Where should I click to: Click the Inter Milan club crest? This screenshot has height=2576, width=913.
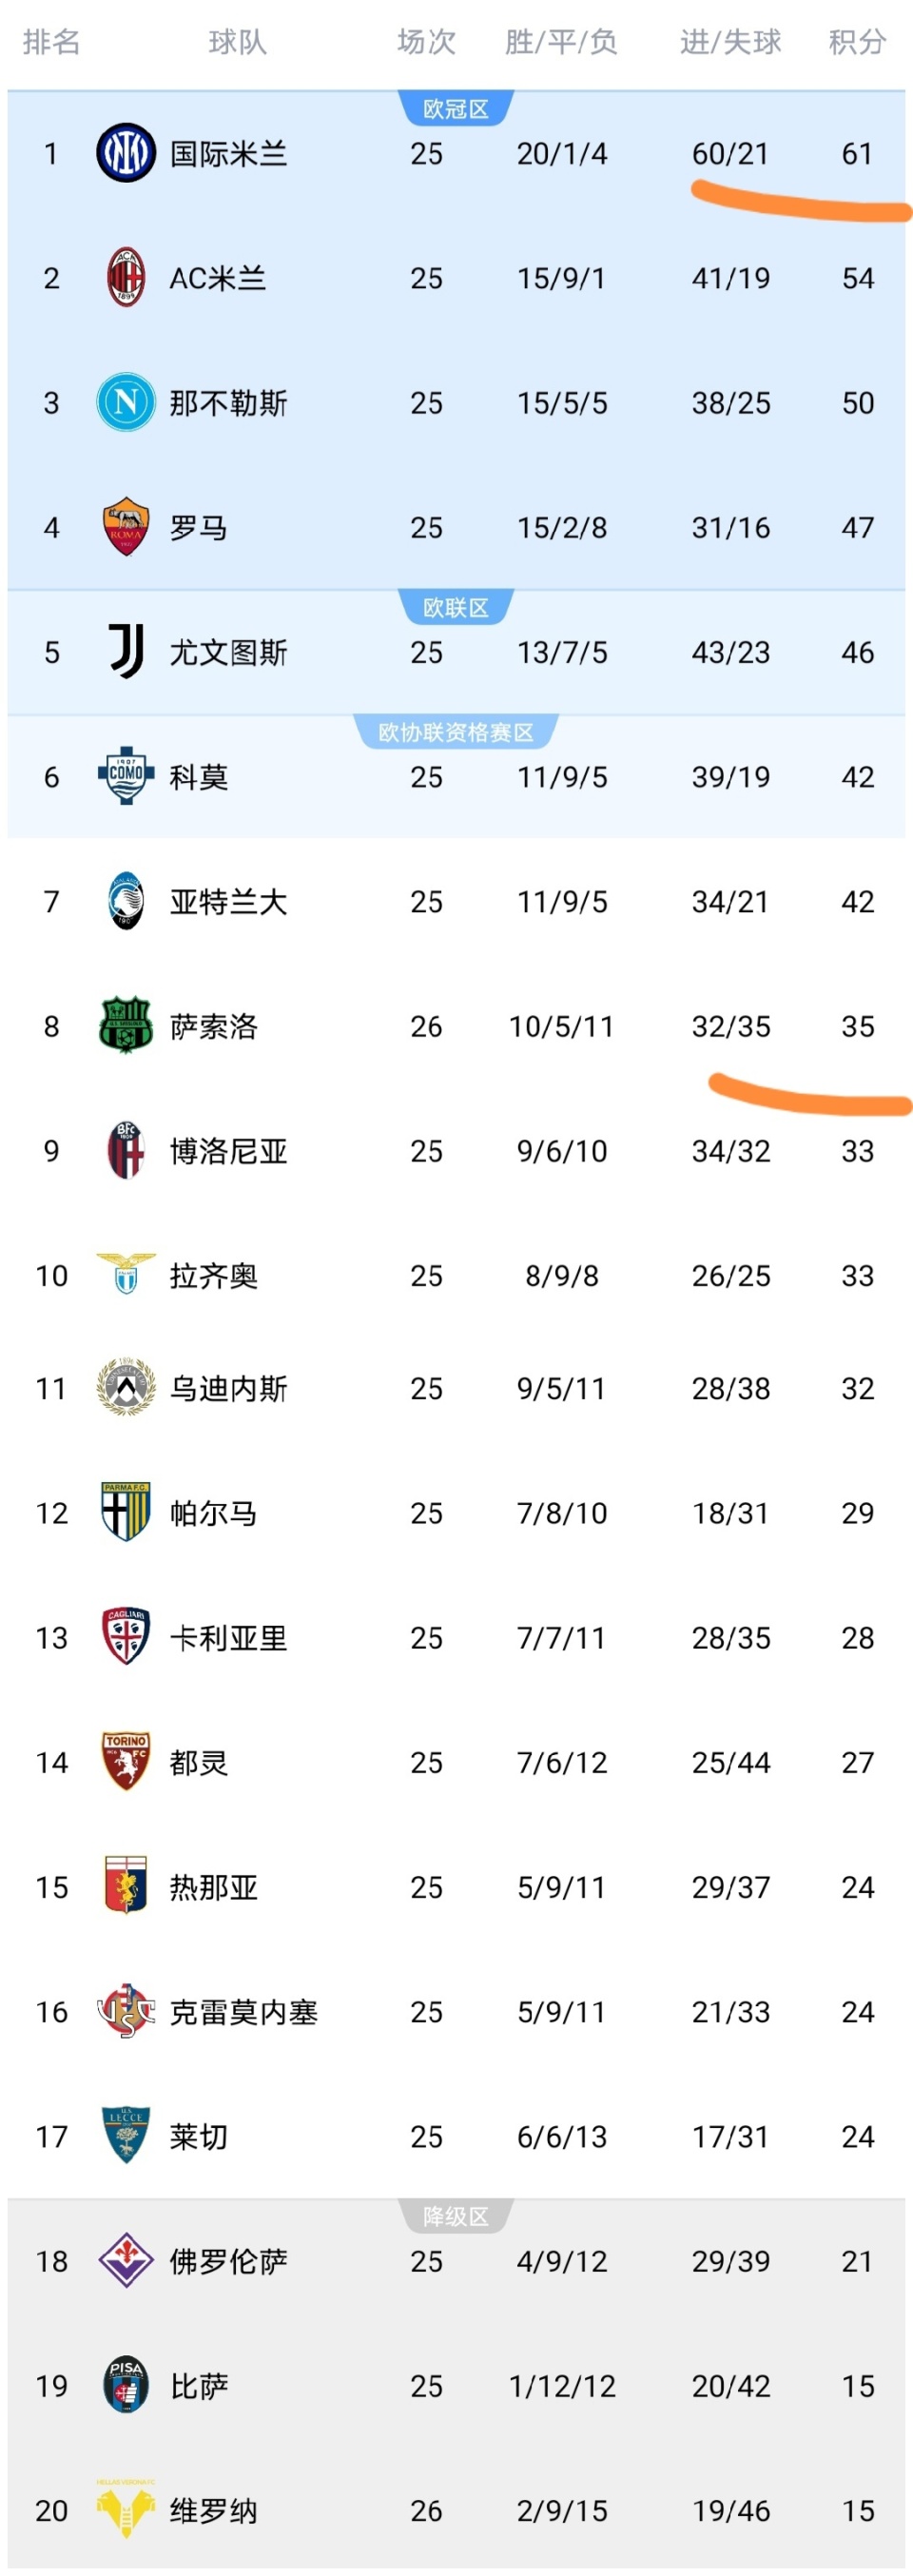click(x=126, y=154)
